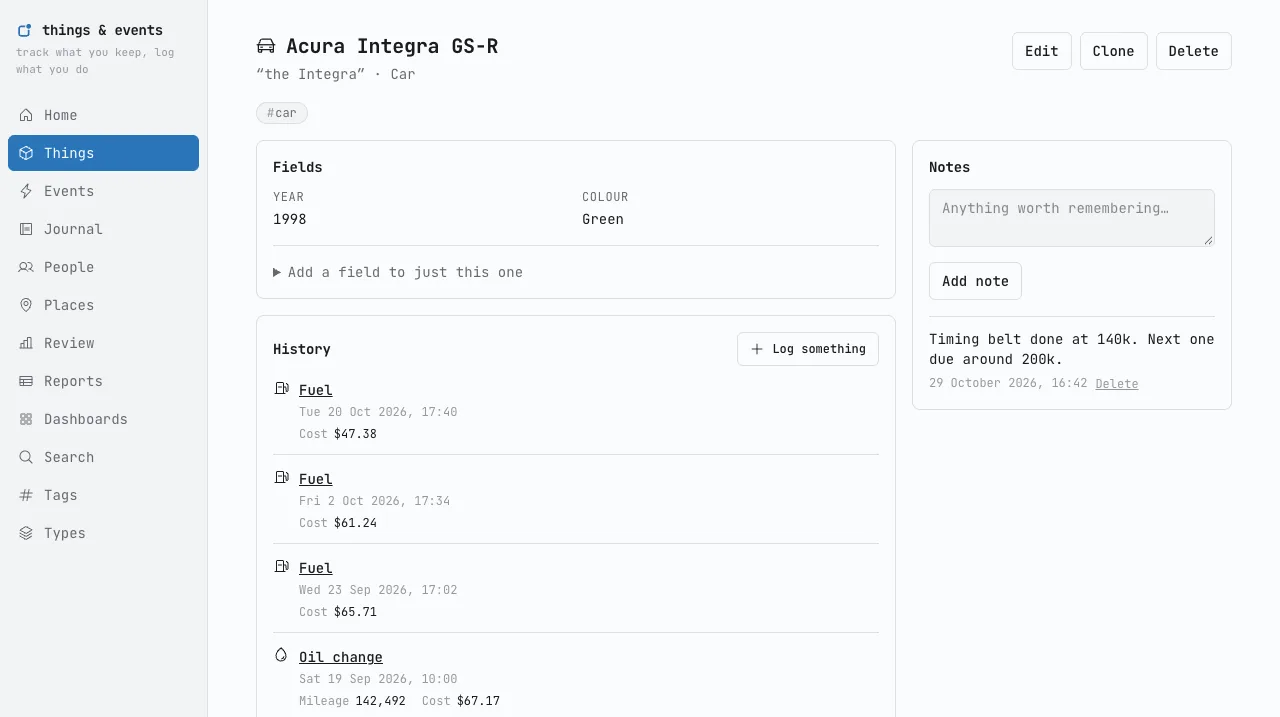The width and height of the screenshot is (1280, 717).
Task: Click the fuel pump icon for 2 Oct entry
Action: pos(281,478)
